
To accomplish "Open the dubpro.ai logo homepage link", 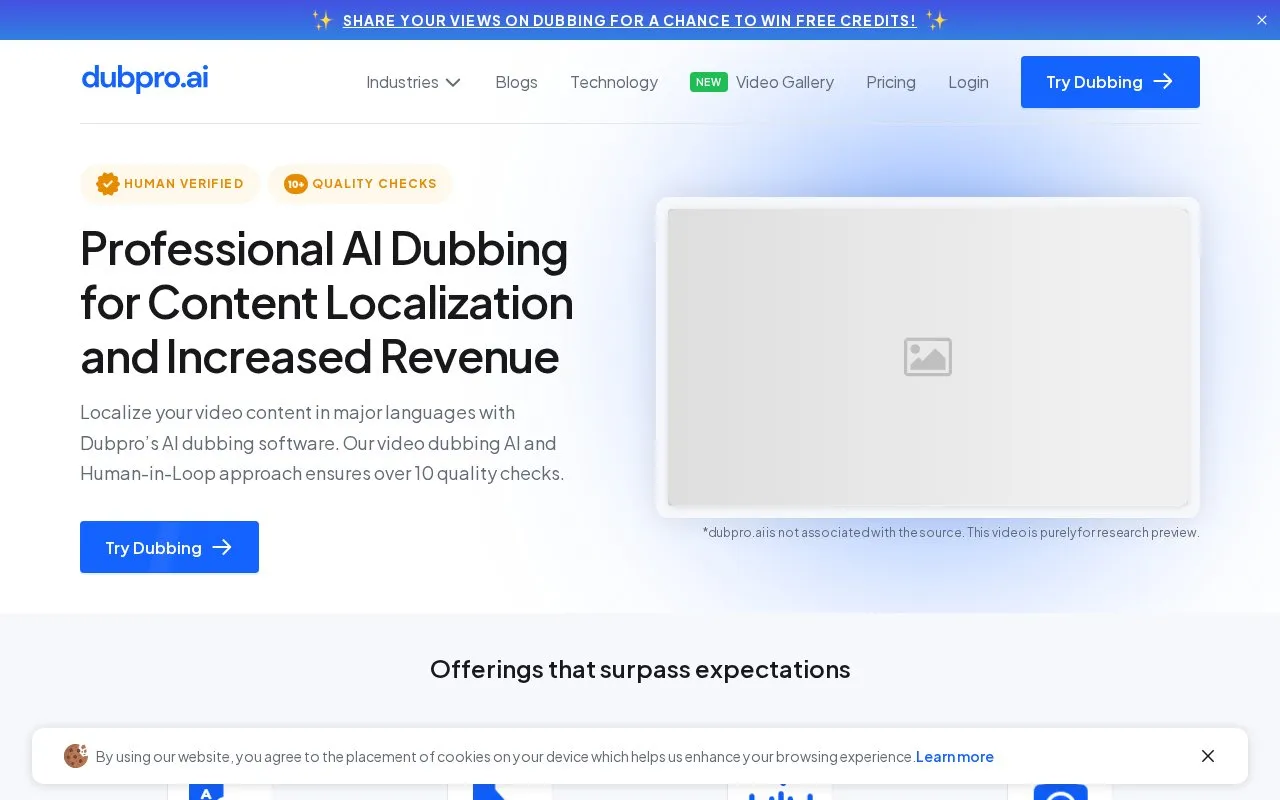I will click(145, 79).
